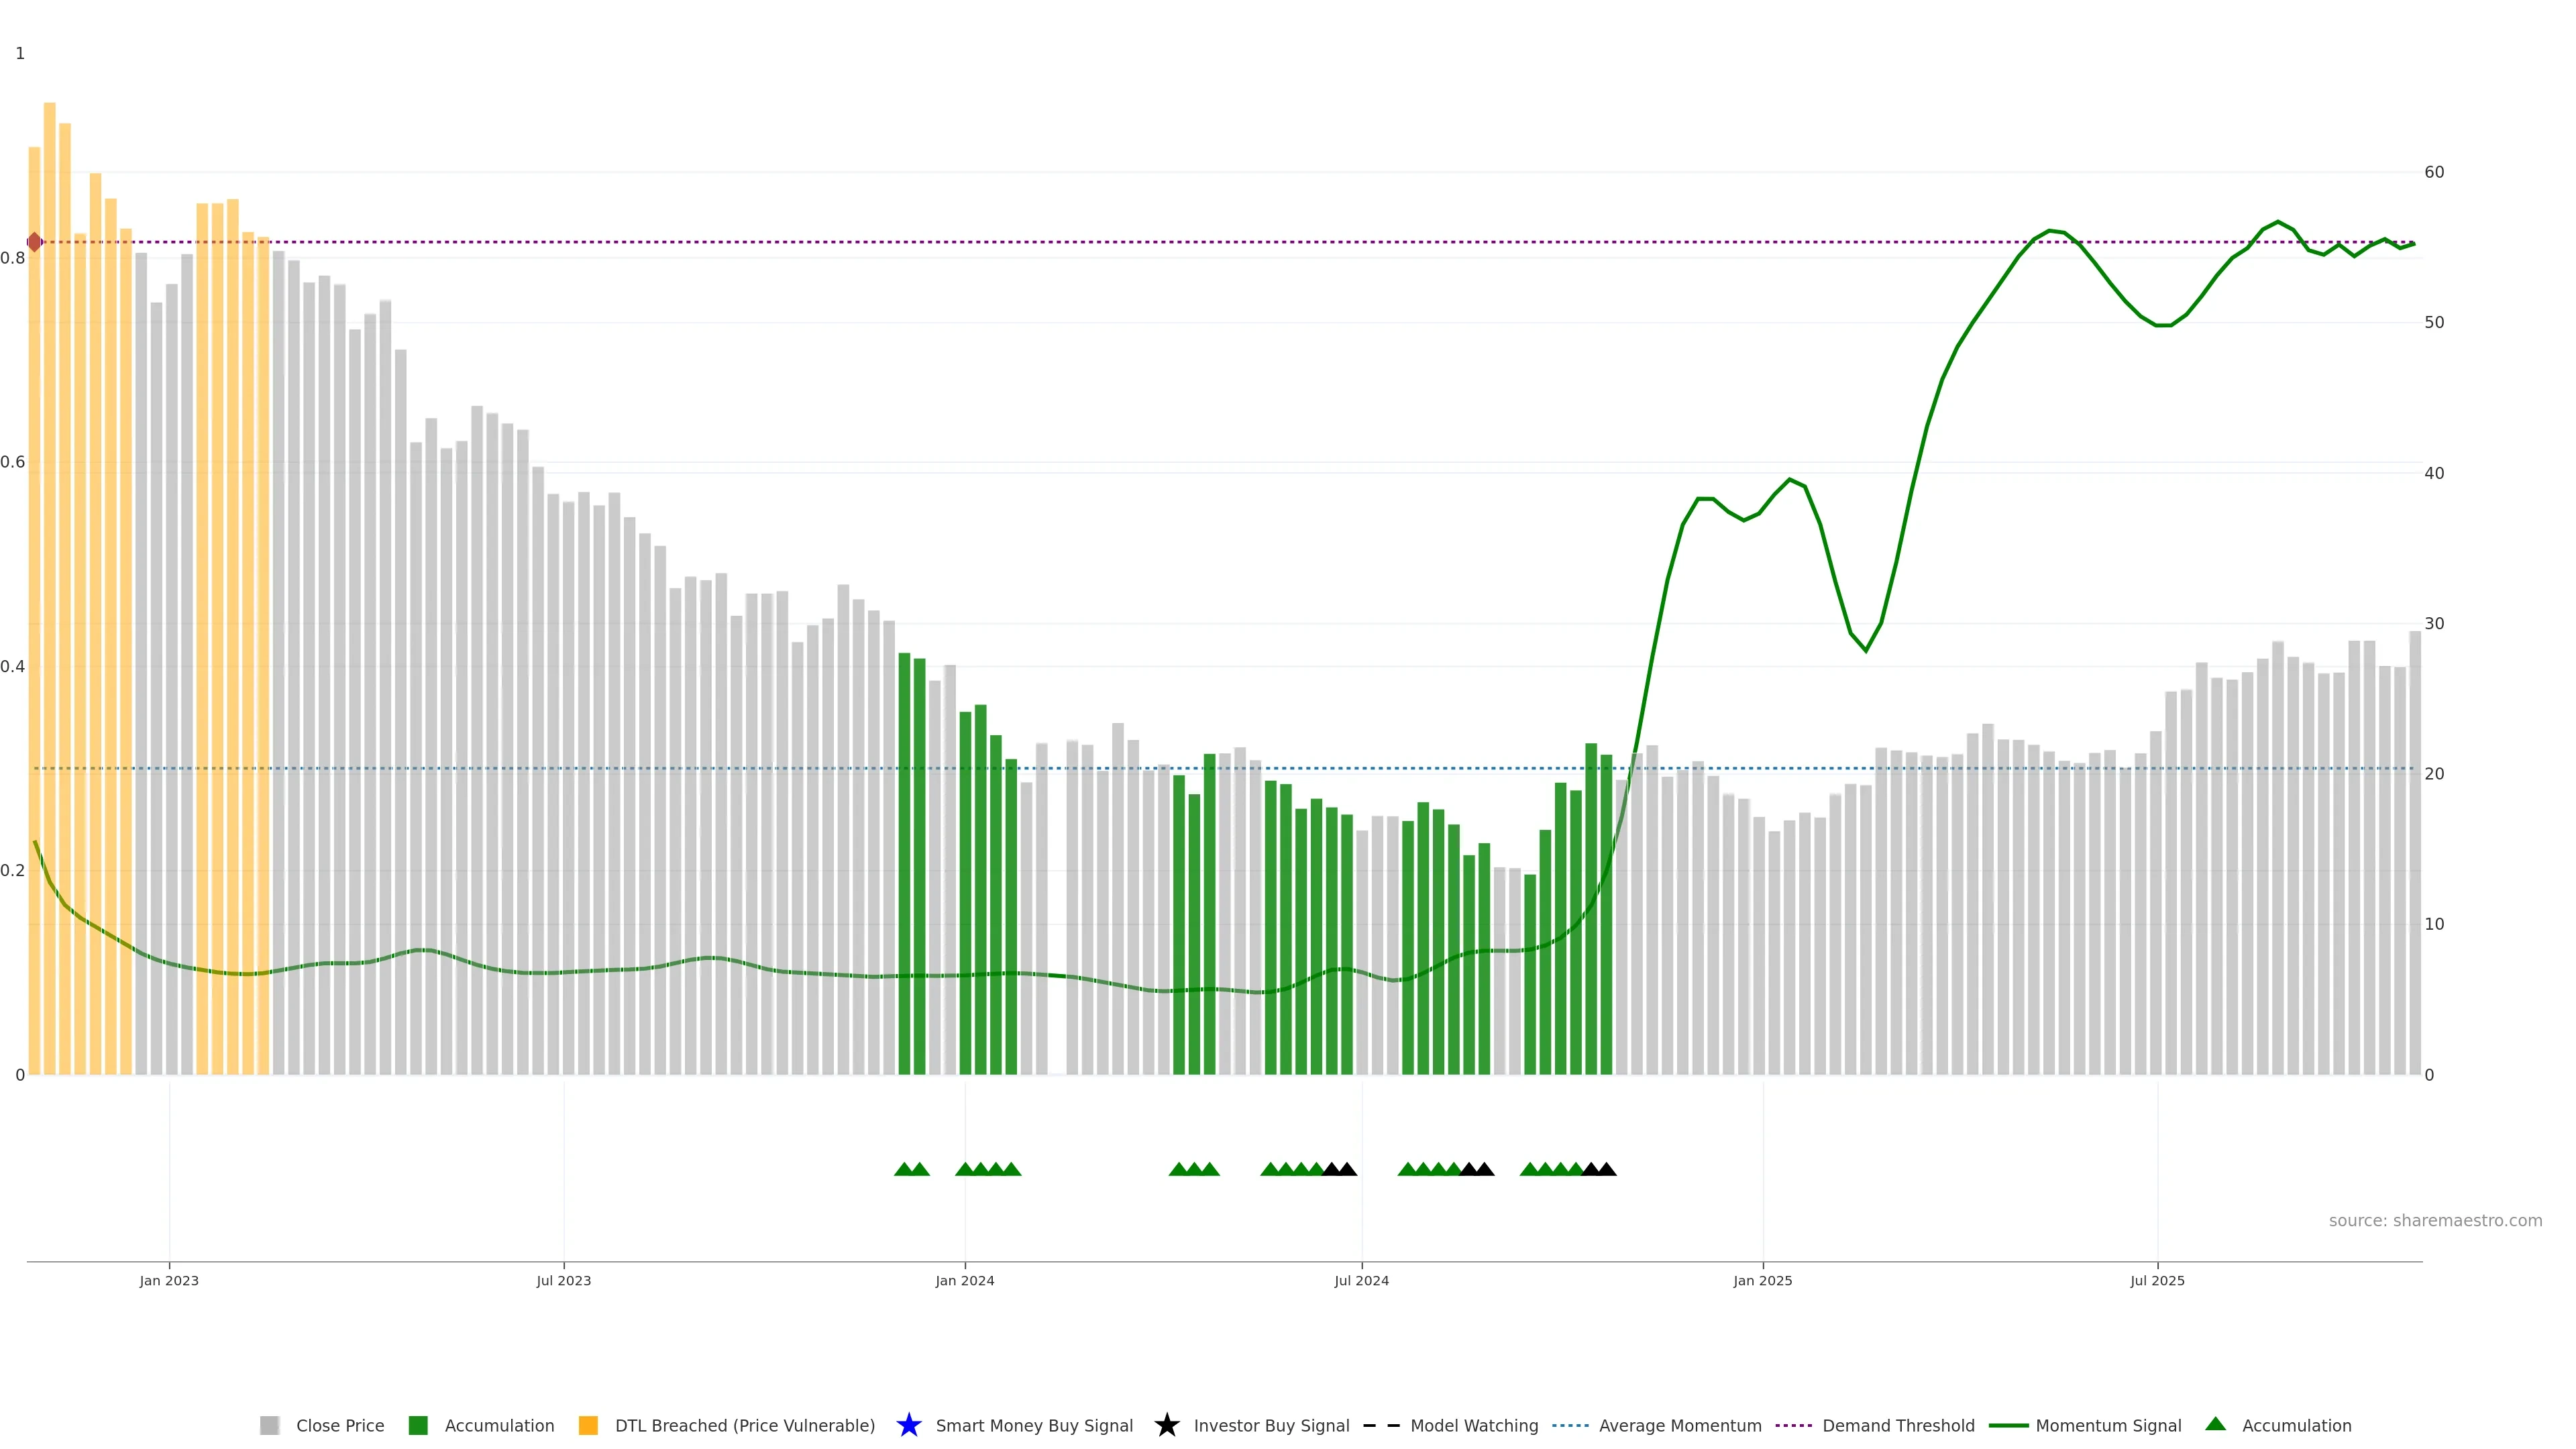Click the orange DTL Breached legend swatch

tap(588, 1425)
